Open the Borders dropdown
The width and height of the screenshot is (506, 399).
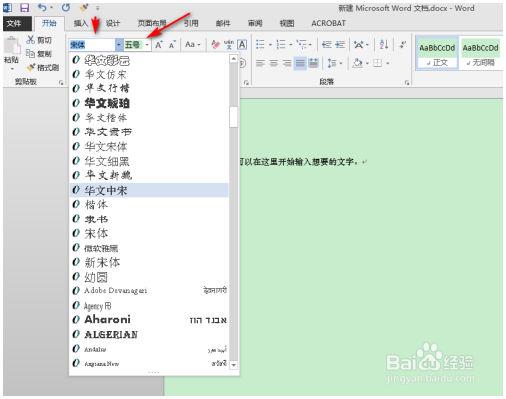click(x=388, y=63)
